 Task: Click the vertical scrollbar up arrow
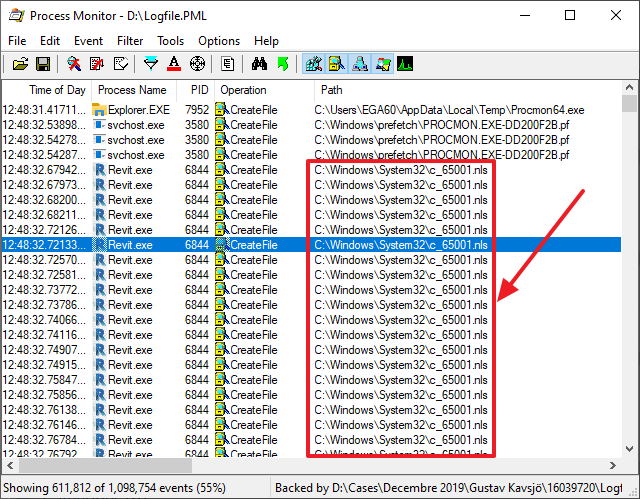pyautogui.click(x=629, y=87)
